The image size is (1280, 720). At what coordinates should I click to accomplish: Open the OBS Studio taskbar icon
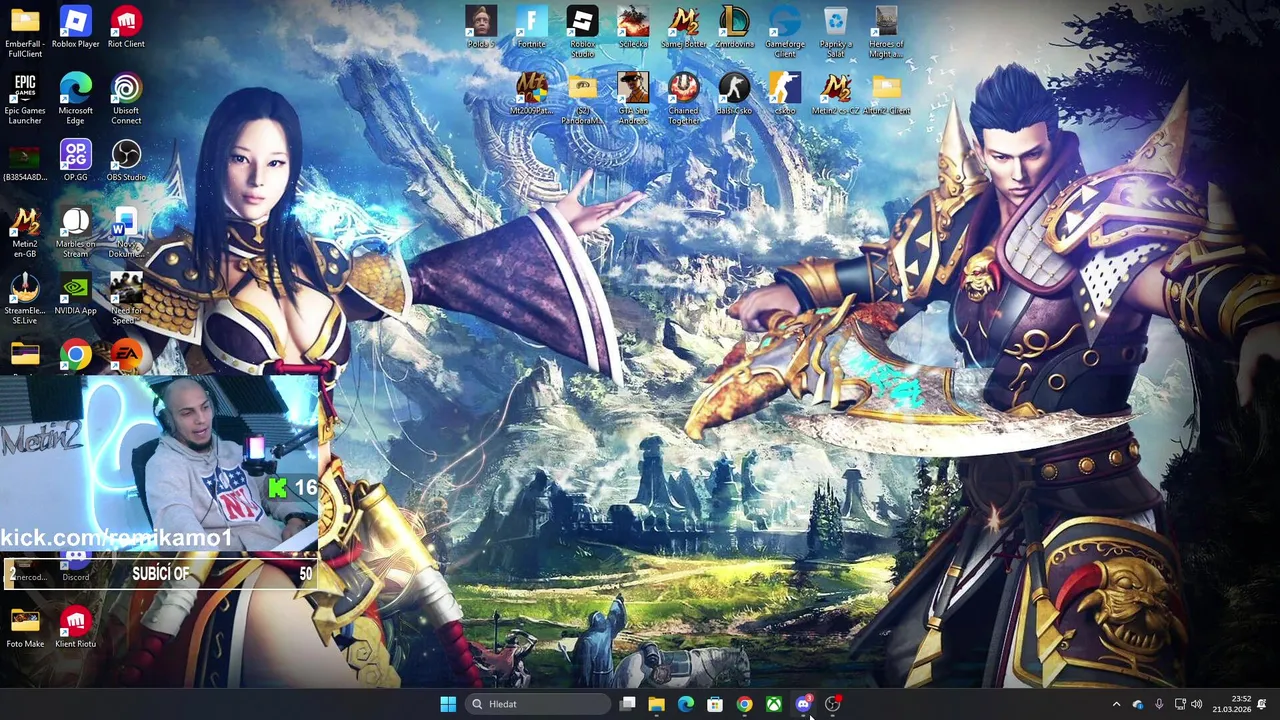tap(832, 704)
